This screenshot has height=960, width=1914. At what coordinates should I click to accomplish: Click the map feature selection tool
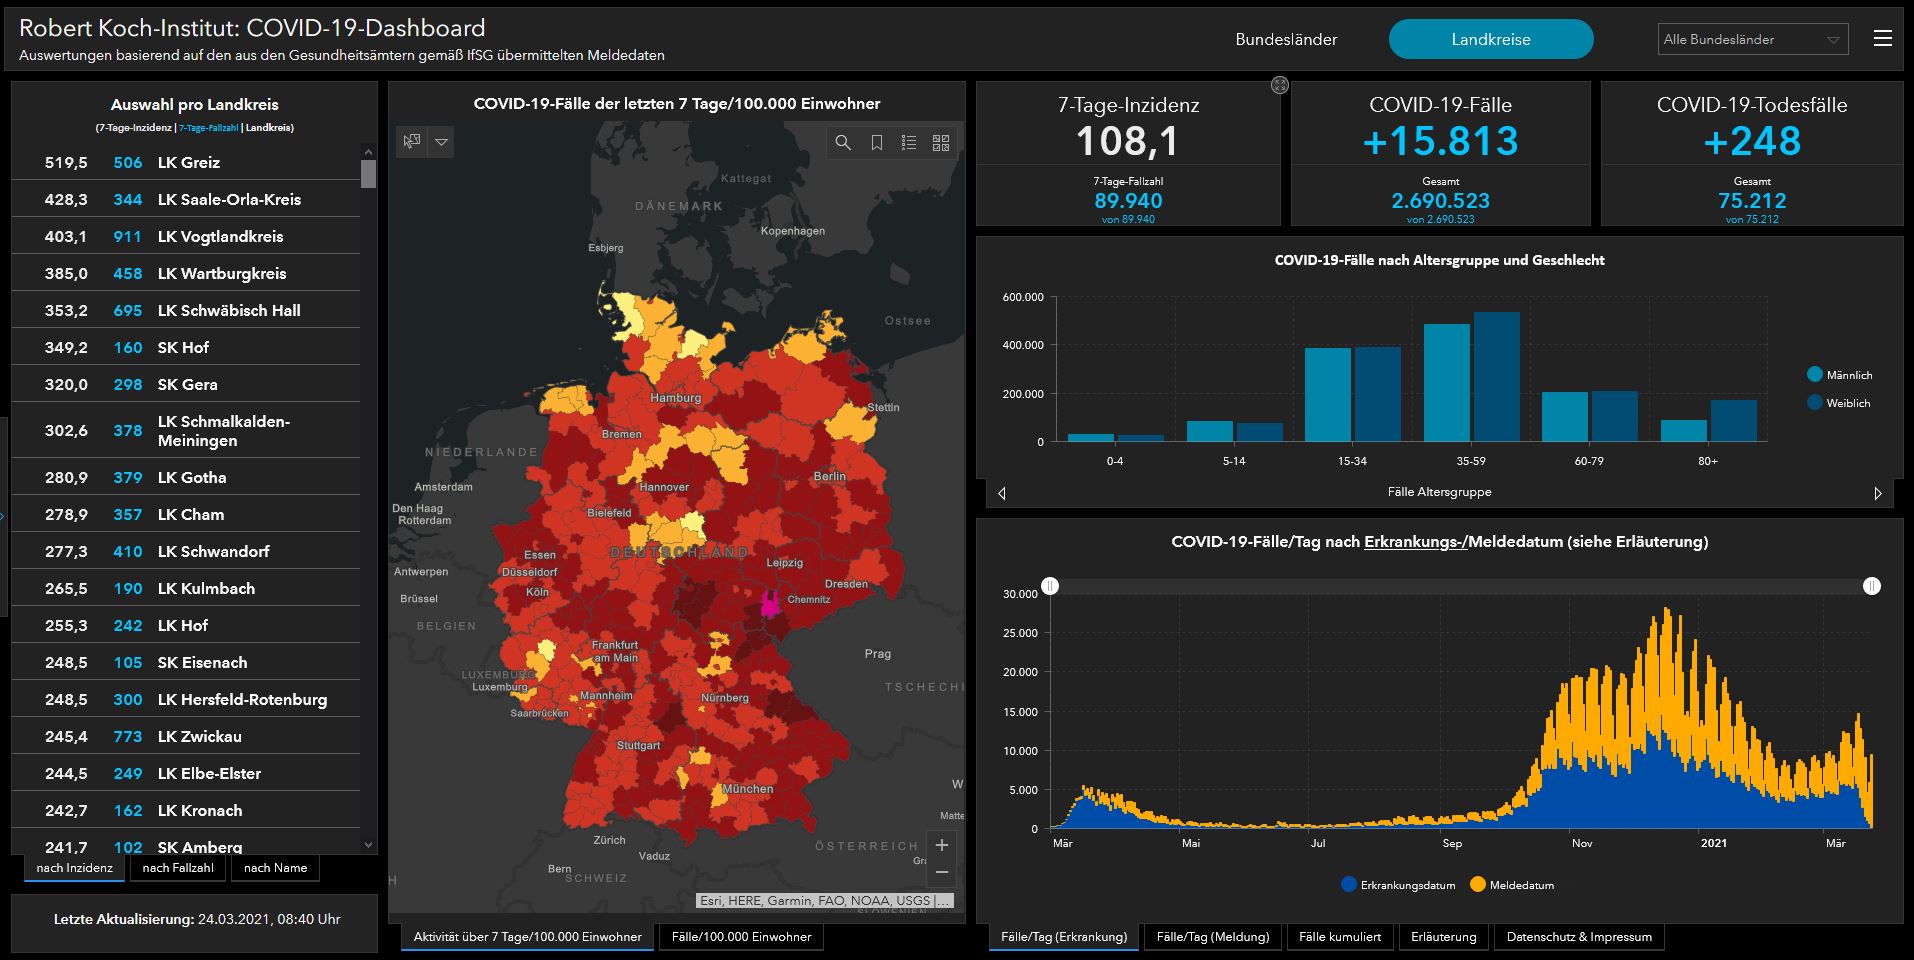(412, 142)
